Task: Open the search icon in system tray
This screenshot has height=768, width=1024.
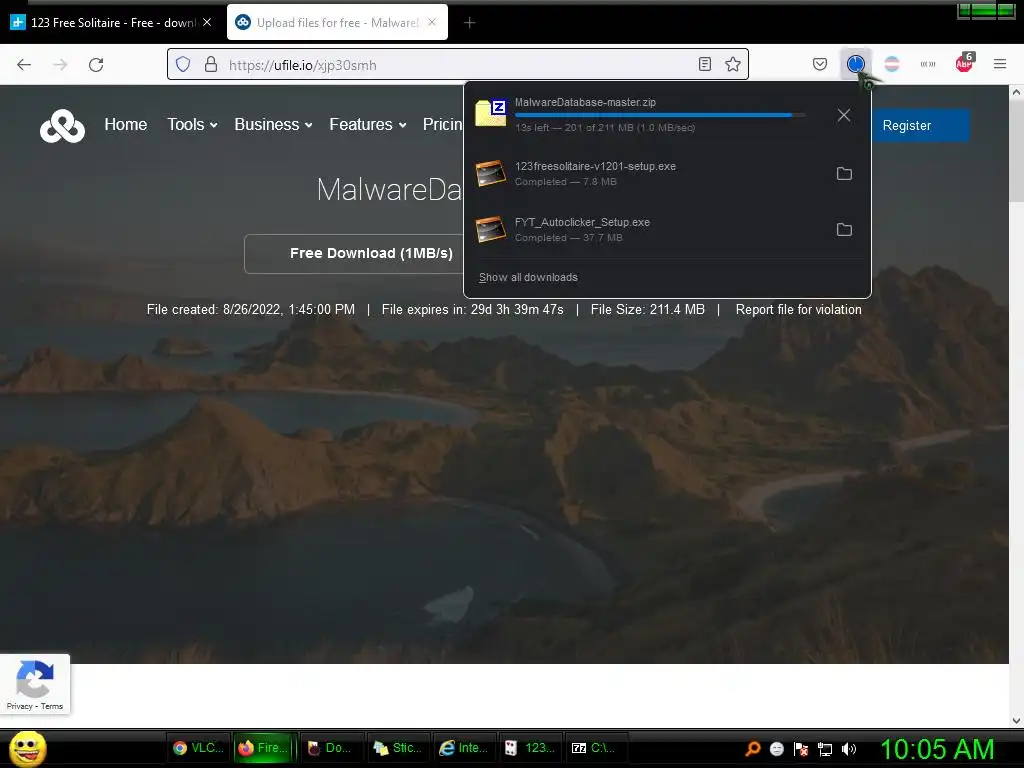Action: (x=753, y=749)
